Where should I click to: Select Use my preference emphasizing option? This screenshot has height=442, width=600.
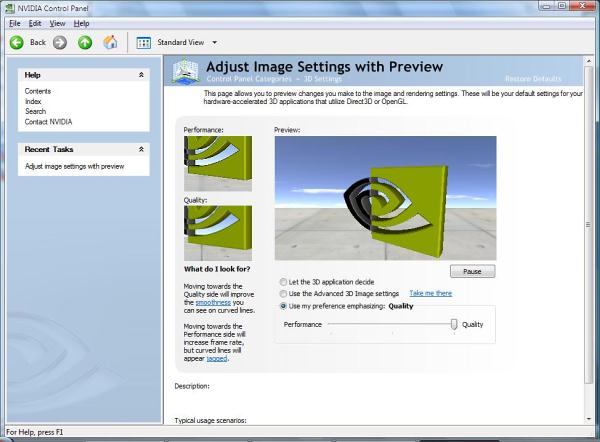[283, 306]
